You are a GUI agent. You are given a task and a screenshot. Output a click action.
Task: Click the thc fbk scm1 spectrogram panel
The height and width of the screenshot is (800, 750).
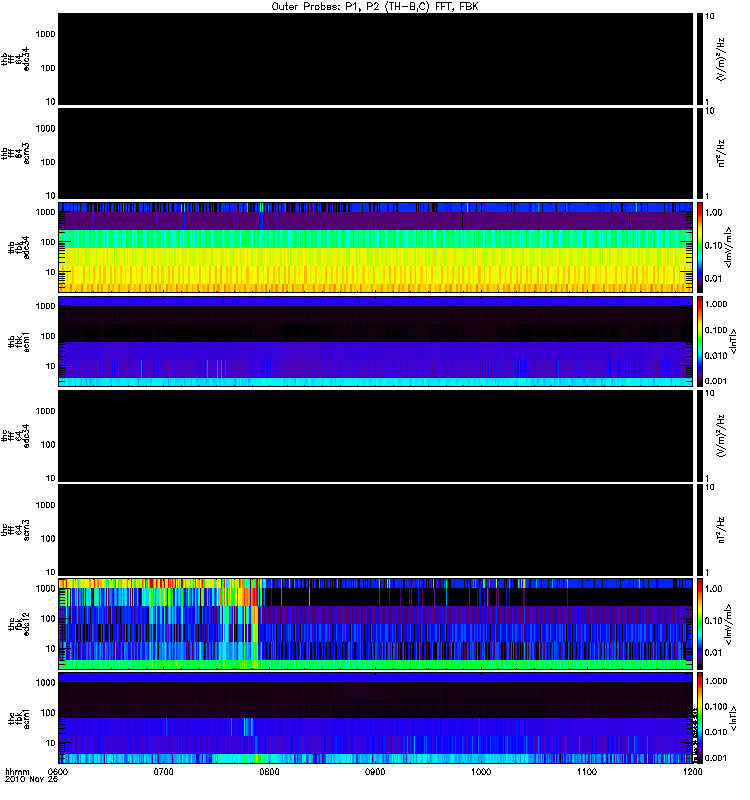(x=375, y=718)
